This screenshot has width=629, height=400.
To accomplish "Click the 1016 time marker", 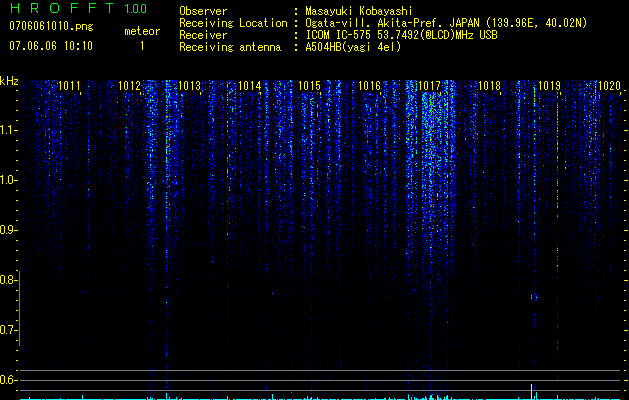I will (369, 86).
